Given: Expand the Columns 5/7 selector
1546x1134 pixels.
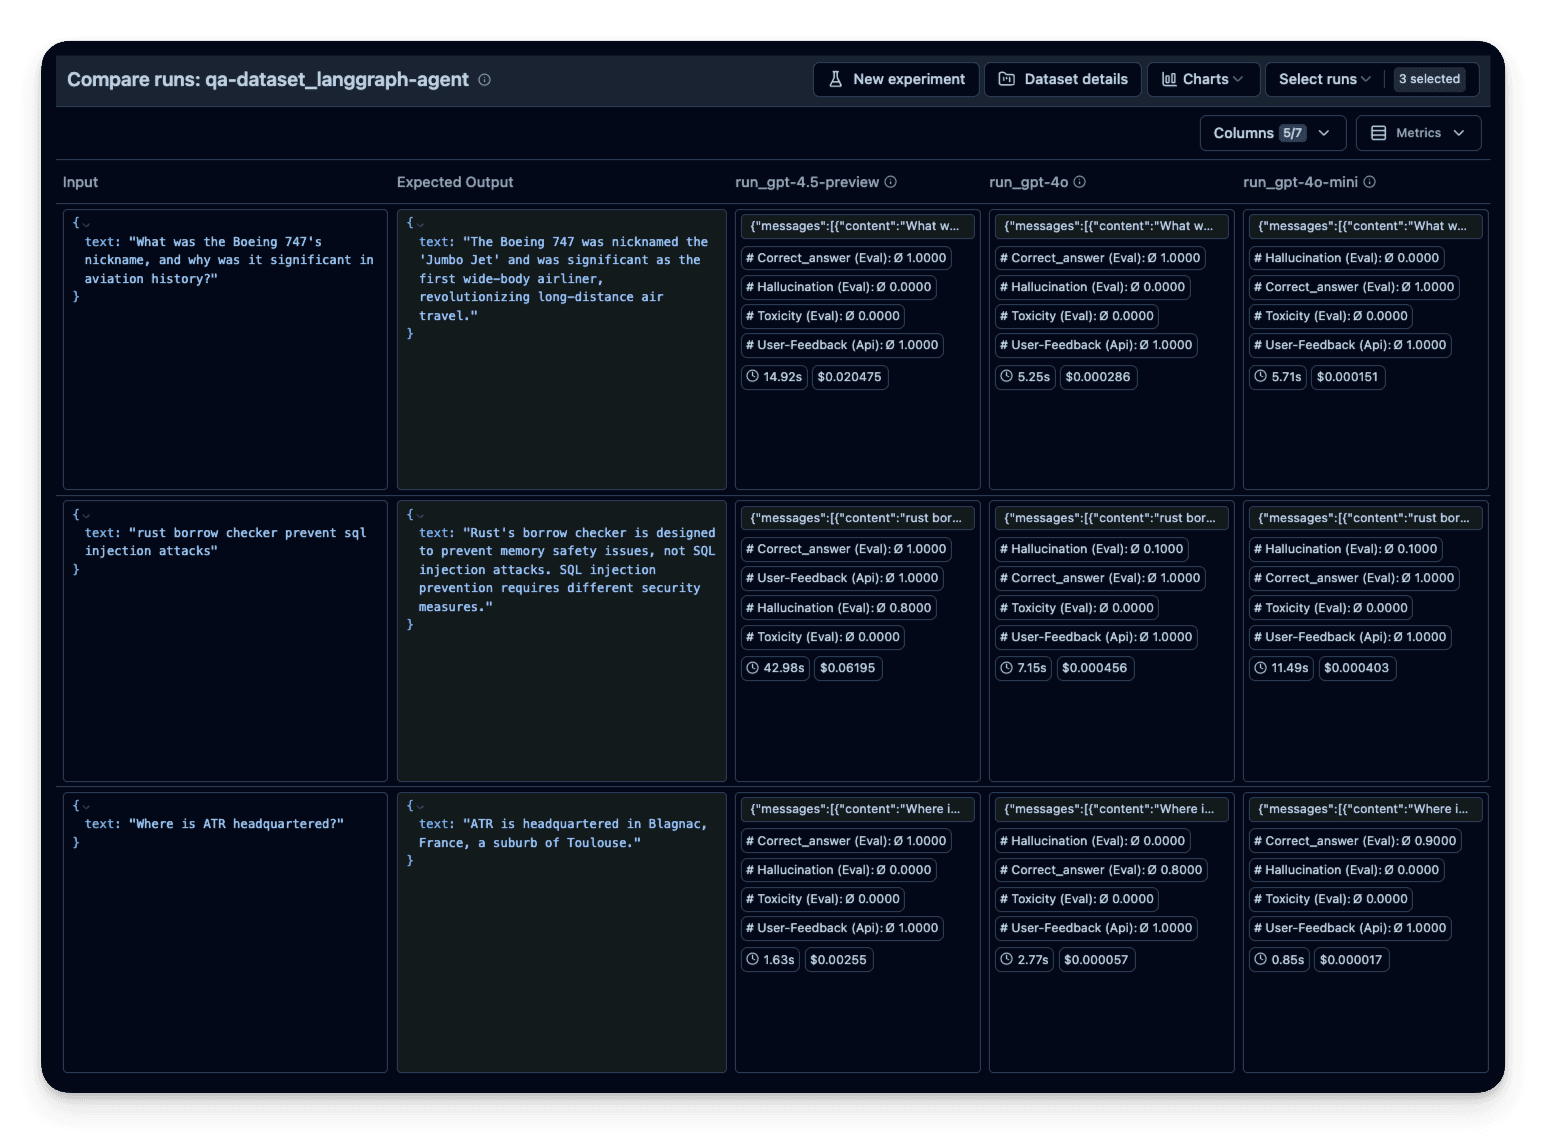Looking at the screenshot, I should point(1272,133).
